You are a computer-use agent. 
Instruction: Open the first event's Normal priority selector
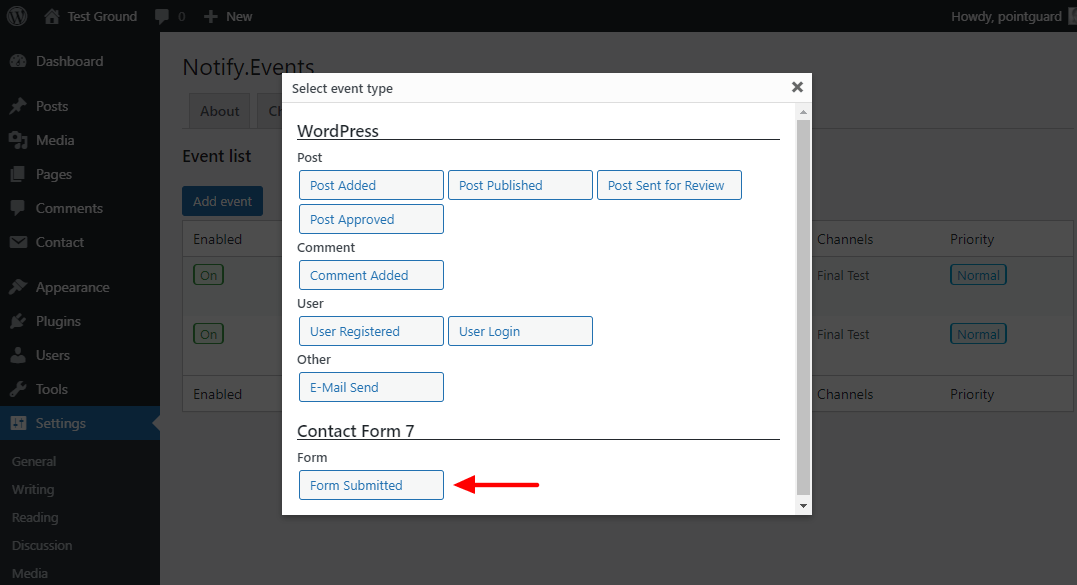coord(978,275)
